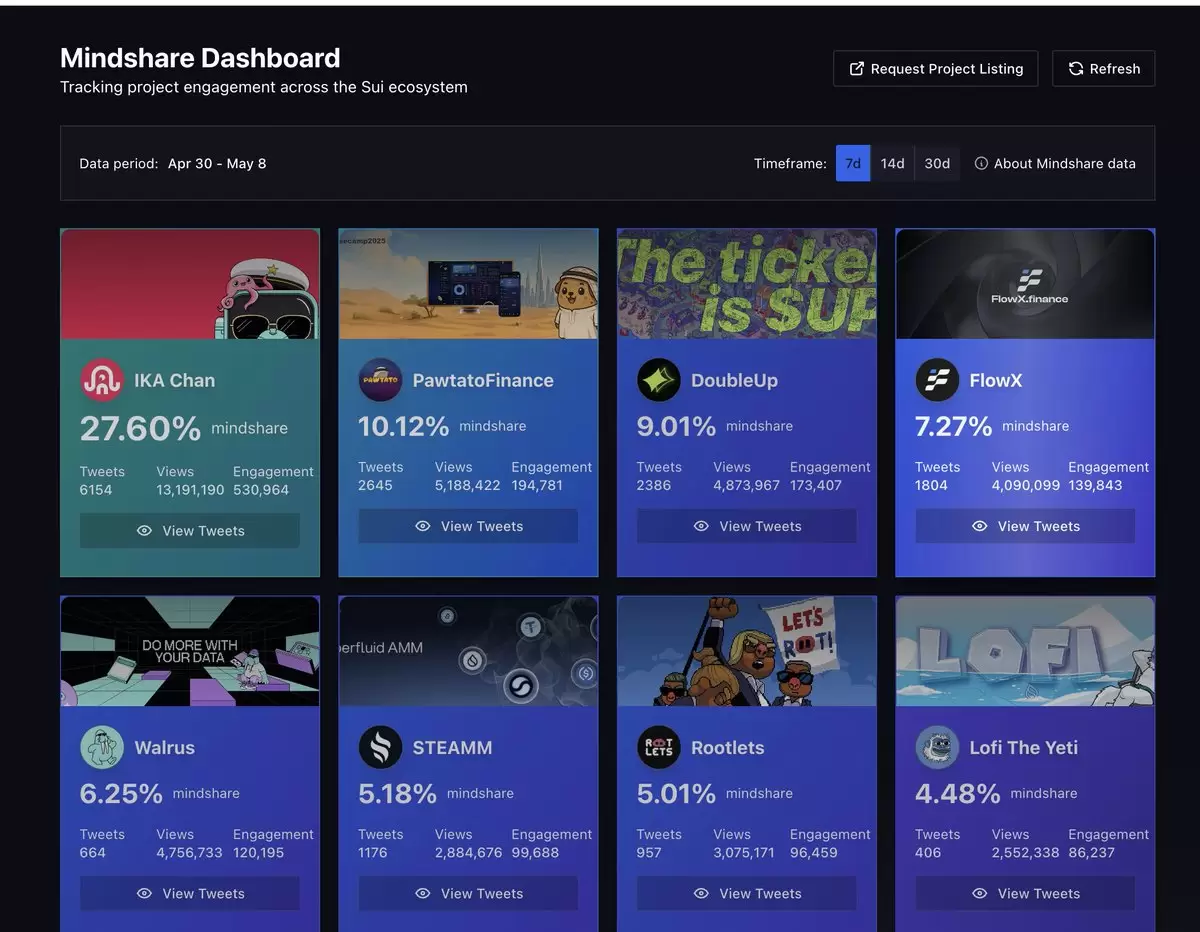Click the 7.27% mindshare value
Viewport: 1200px width, 932px height.
click(x=953, y=426)
